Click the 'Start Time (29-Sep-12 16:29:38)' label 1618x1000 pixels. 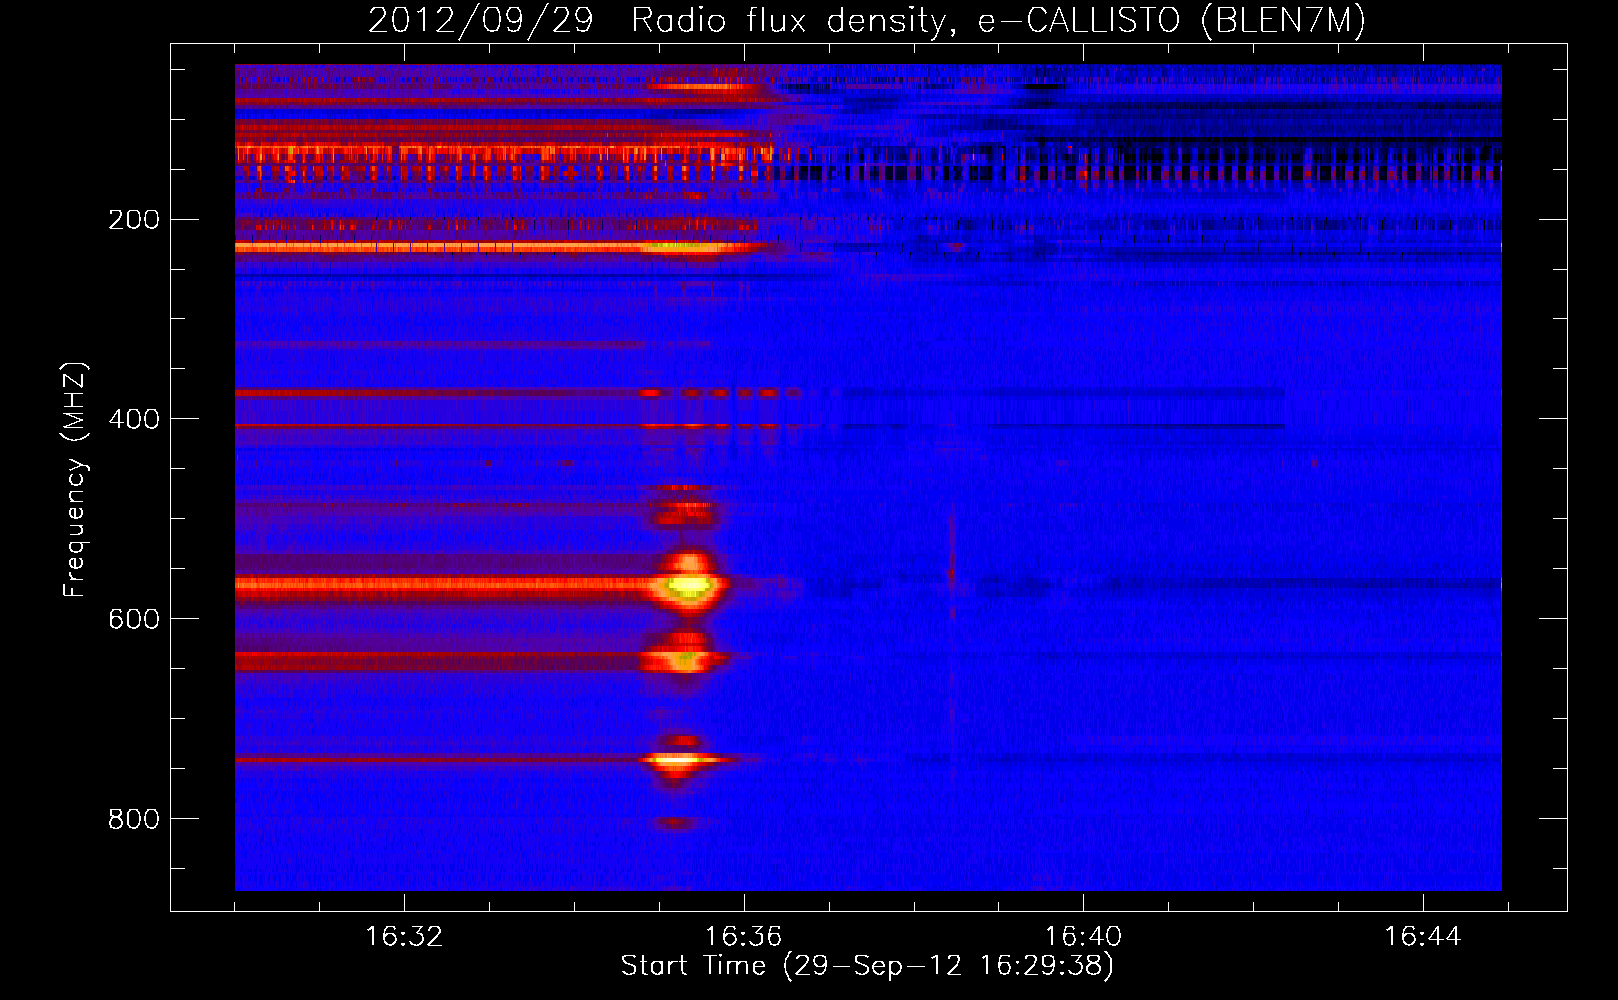pos(867,966)
